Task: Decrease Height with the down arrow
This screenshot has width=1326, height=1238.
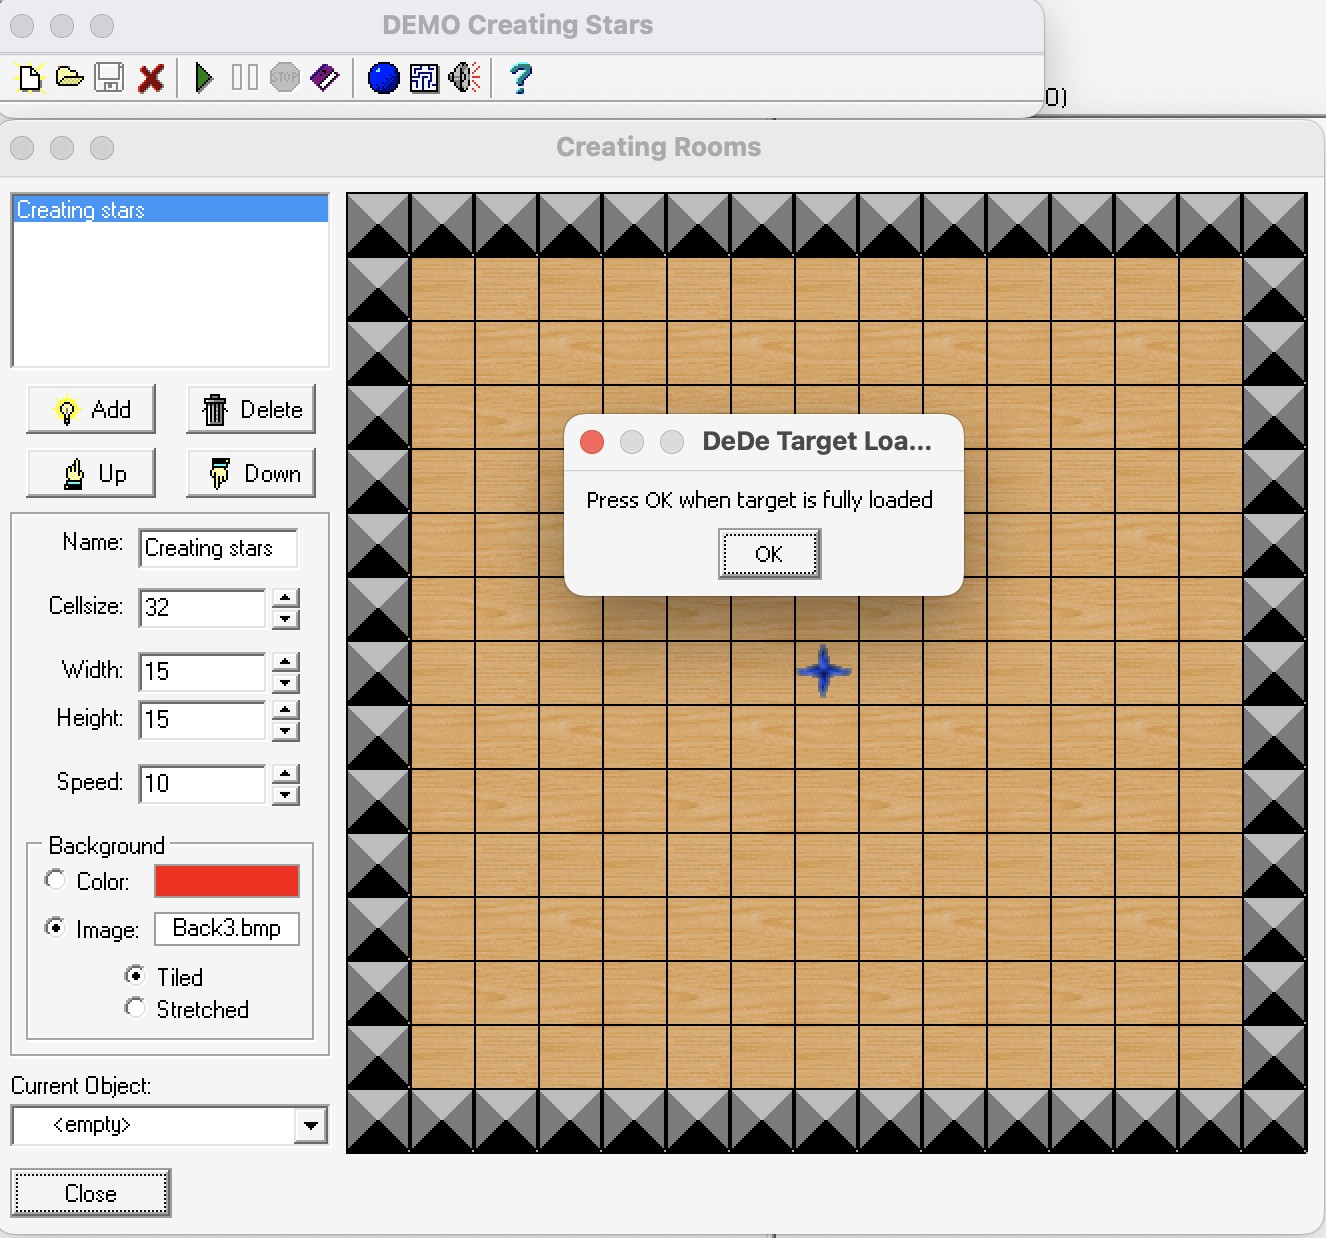Action: [286, 730]
